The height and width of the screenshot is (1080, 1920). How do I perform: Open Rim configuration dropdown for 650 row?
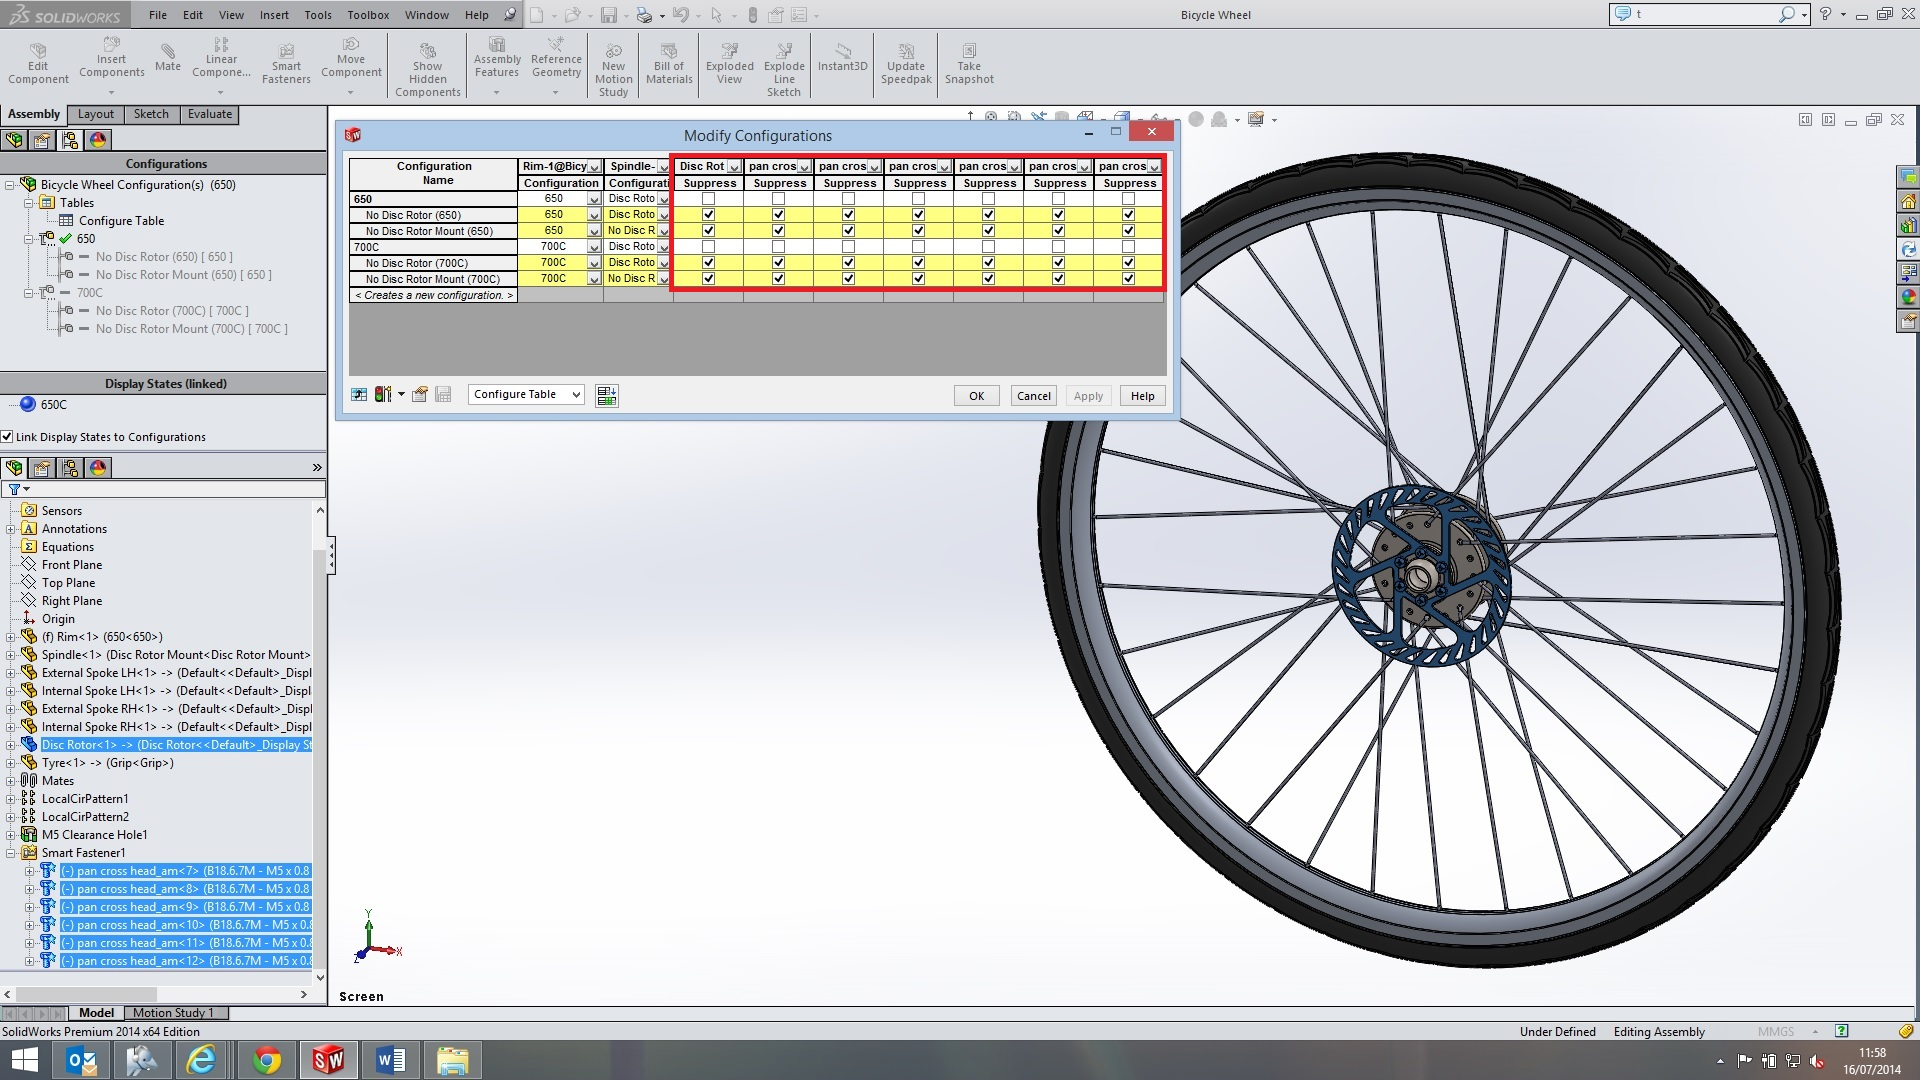[x=594, y=199]
